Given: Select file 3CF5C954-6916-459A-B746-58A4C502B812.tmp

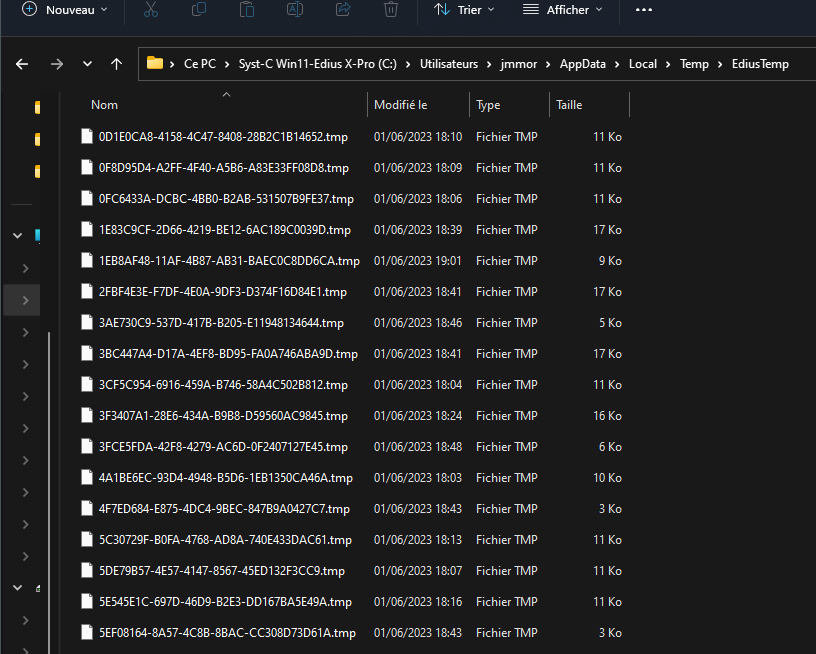Looking at the screenshot, I should [223, 385].
